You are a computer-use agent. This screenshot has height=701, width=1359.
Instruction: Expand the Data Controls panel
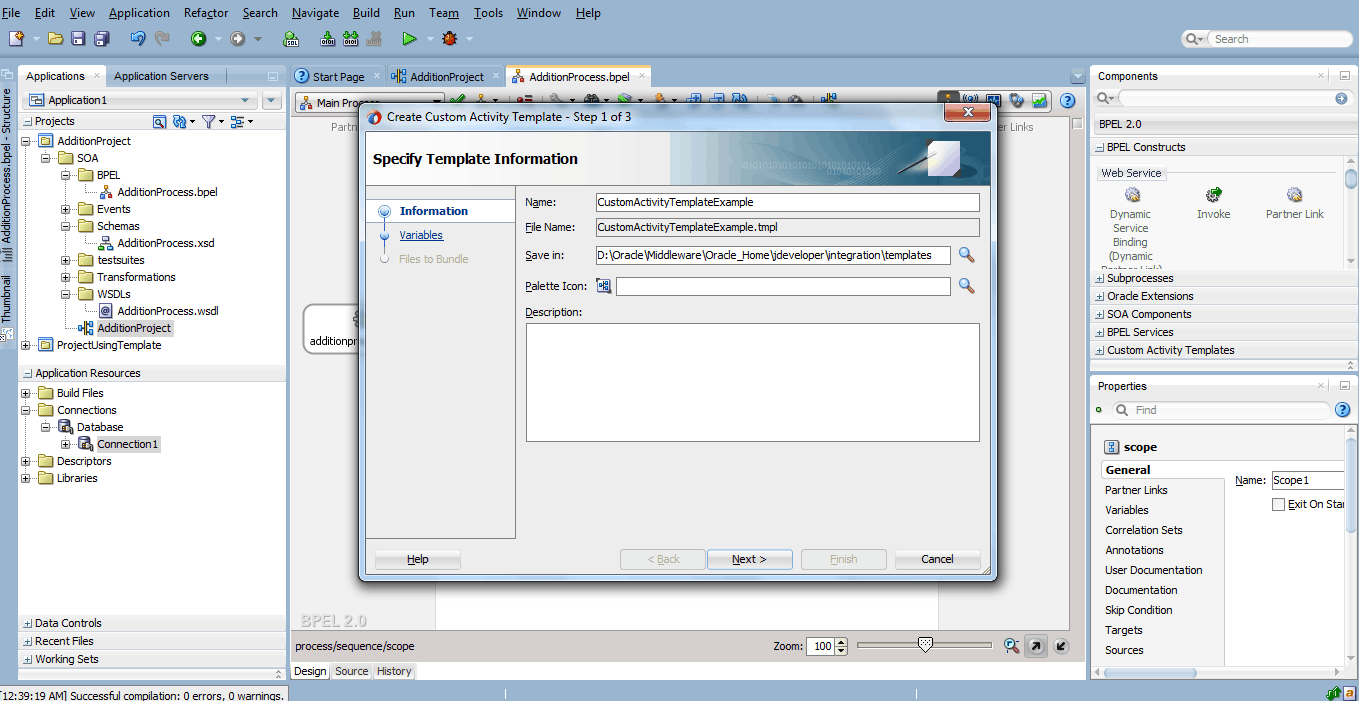27,623
